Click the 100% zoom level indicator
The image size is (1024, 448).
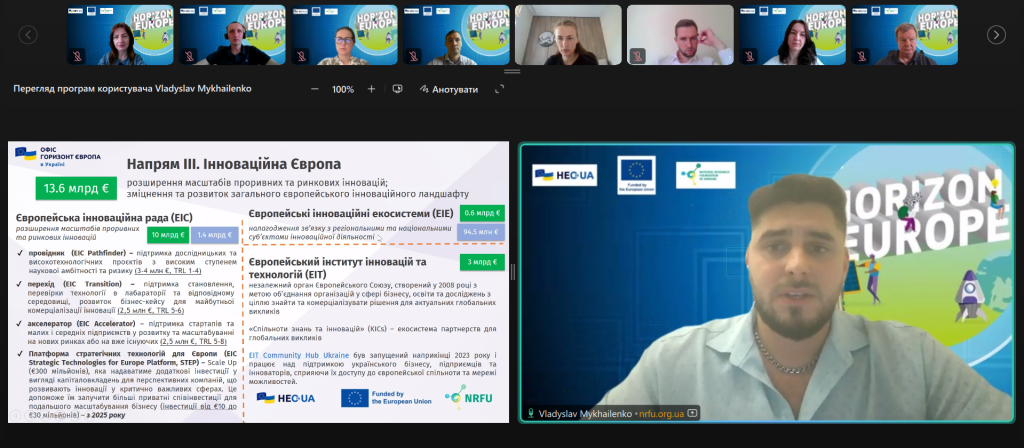tap(343, 89)
